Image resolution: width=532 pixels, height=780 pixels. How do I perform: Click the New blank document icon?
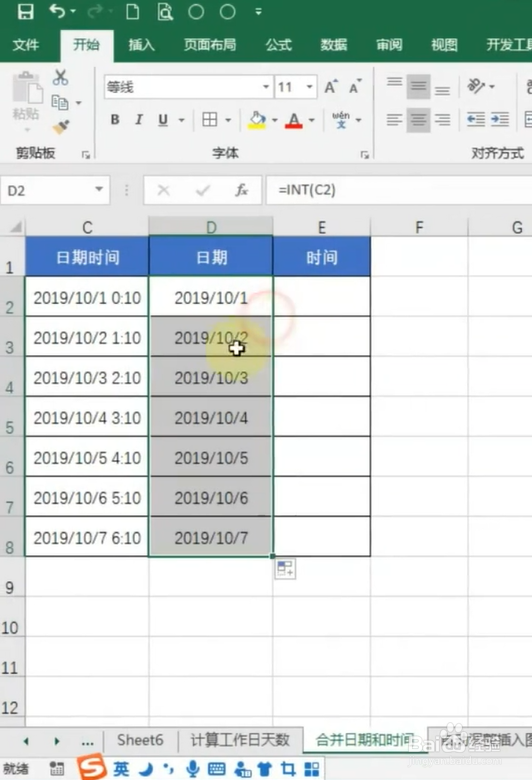pos(132,11)
